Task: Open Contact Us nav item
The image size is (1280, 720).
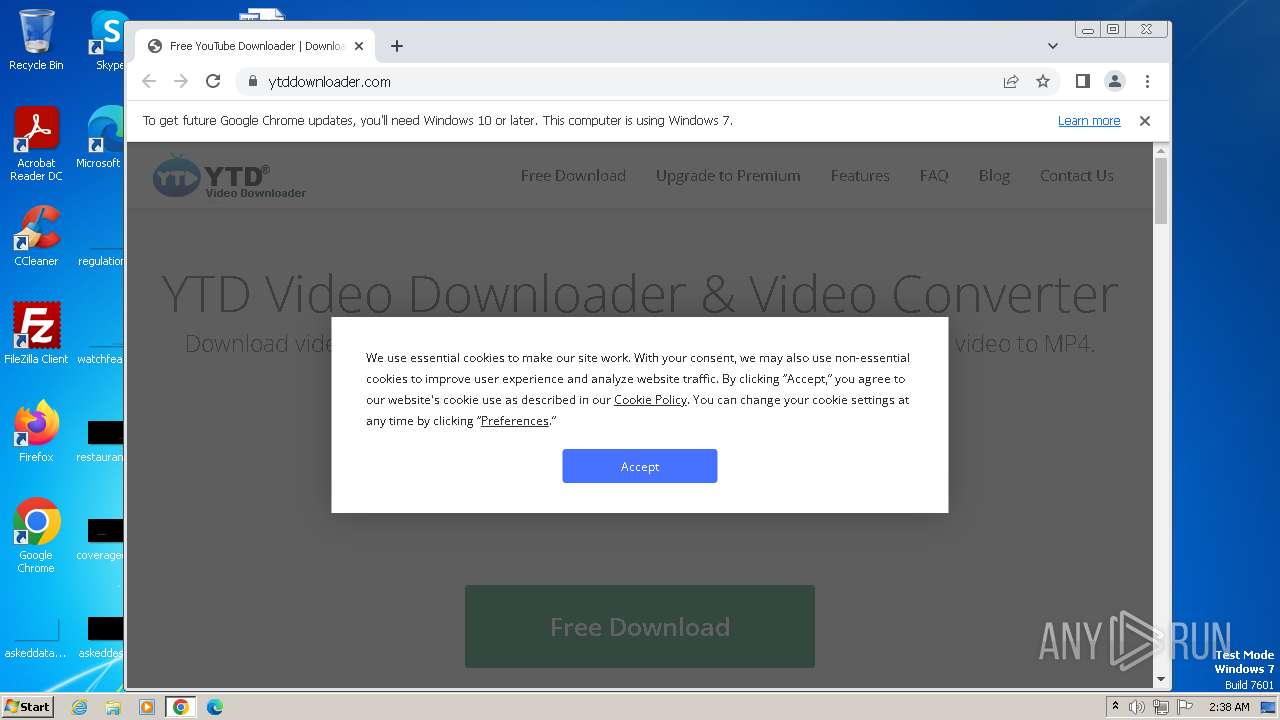Action: 1077,176
